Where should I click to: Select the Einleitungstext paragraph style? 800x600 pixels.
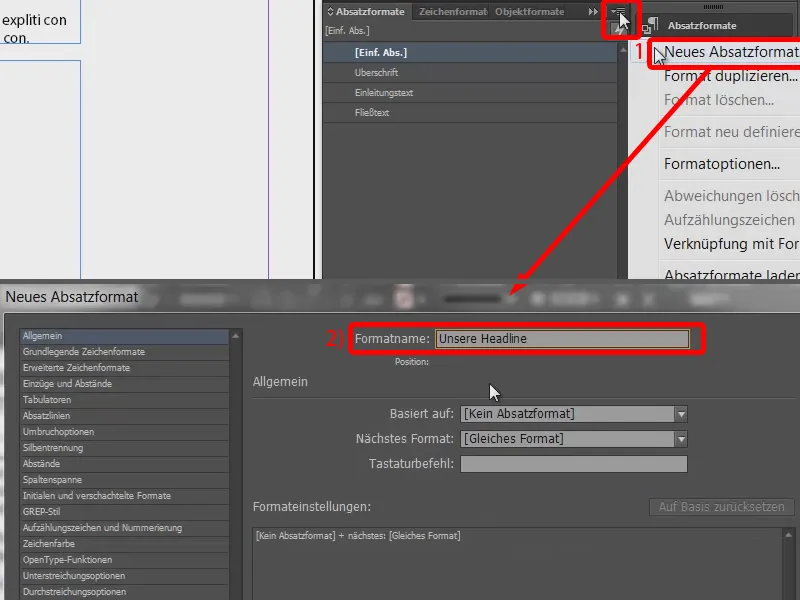click(470, 92)
